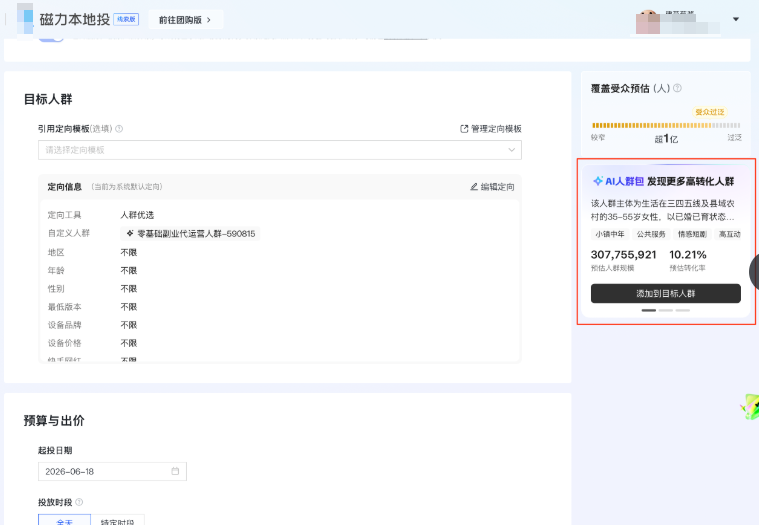Switch to third AI crowd carousel dot
Screen dimensions: 759x525
click(x=683, y=310)
